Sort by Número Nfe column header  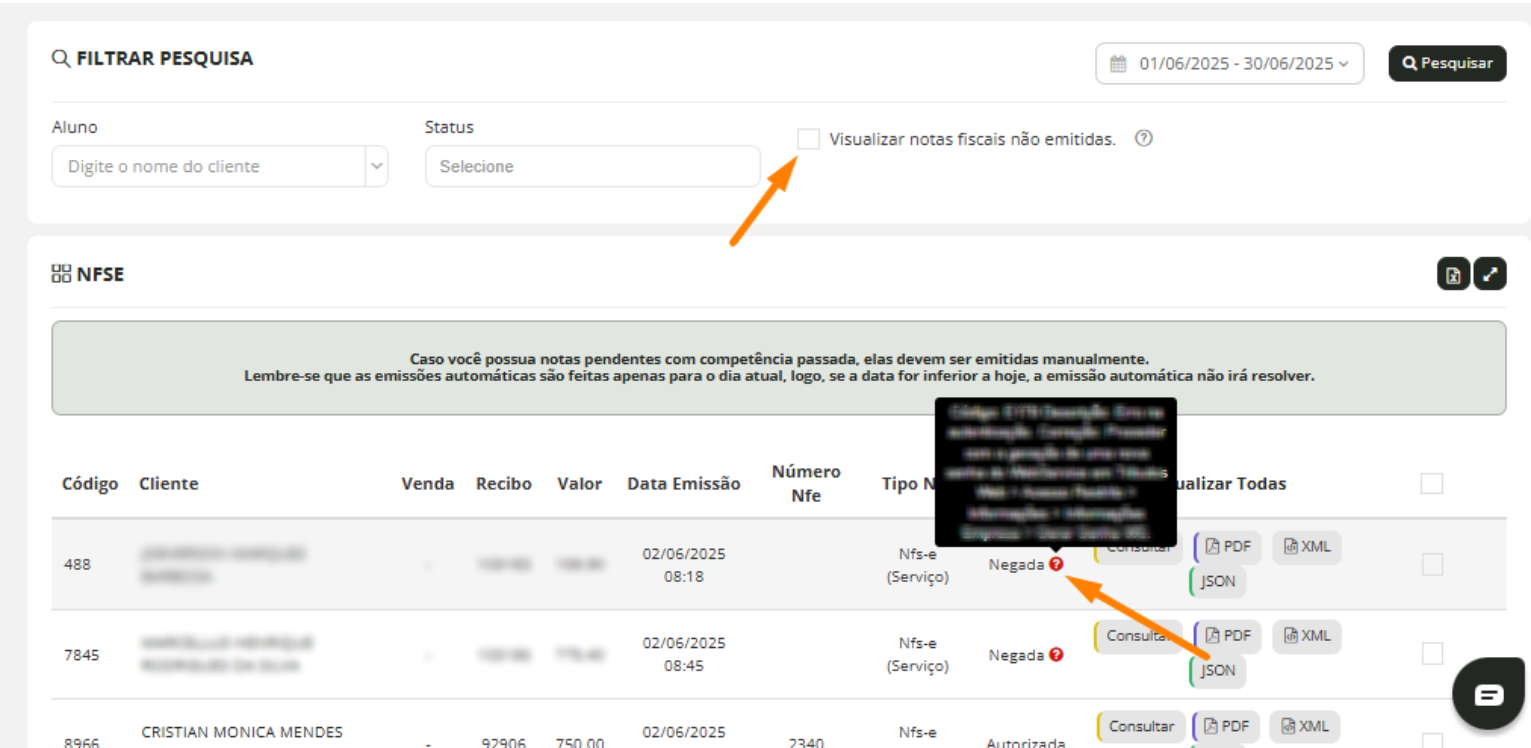pos(806,483)
